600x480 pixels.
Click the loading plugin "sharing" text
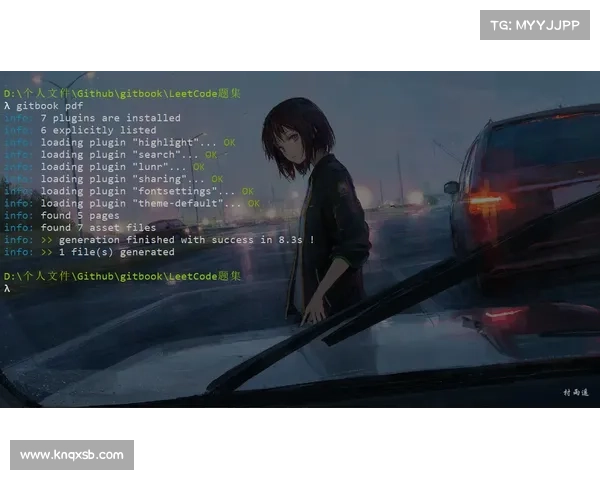pyautogui.click(x=122, y=179)
